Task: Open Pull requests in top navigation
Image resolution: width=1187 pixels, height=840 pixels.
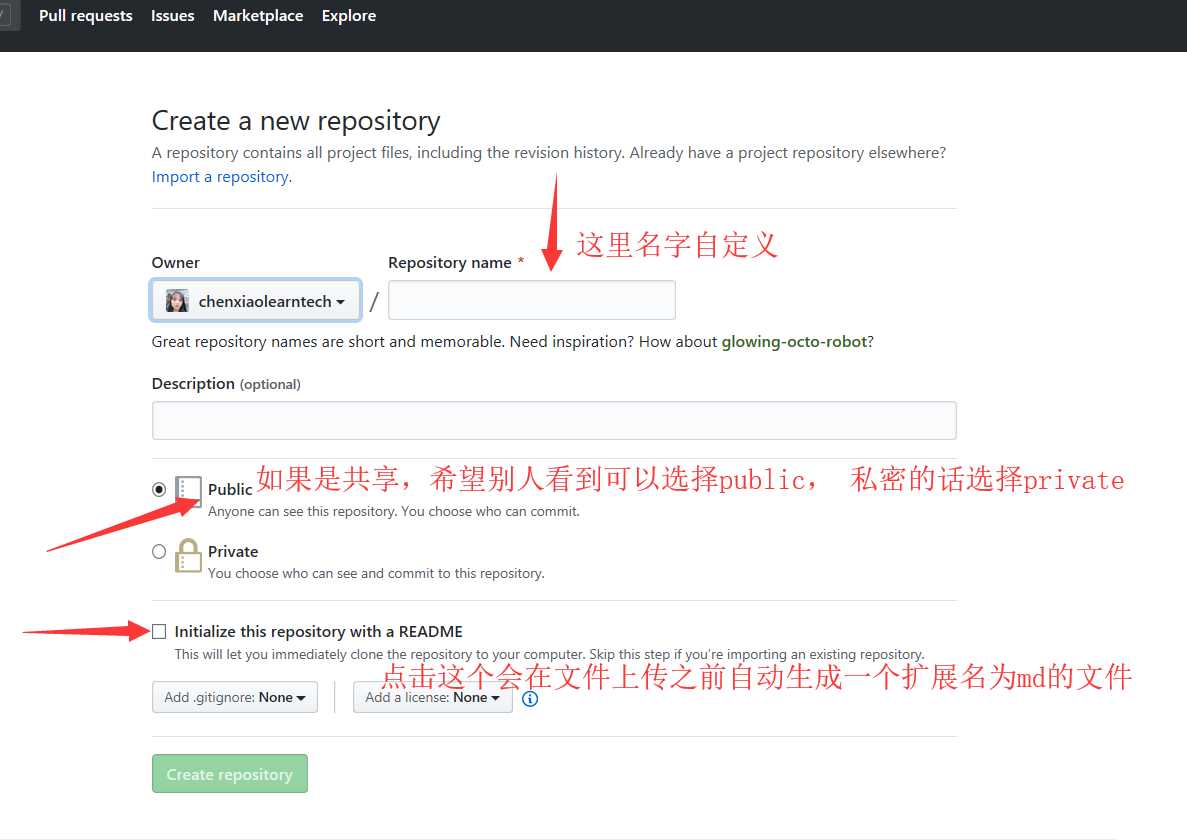Action: [86, 16]
